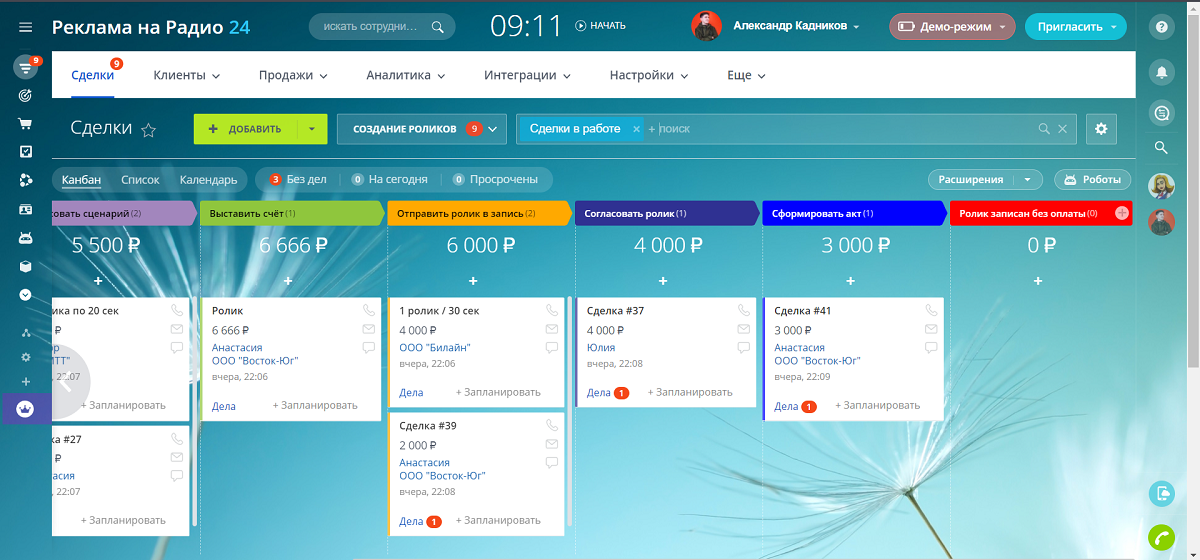
Task: Open the green phone call button
Action: (x=1161, y=537)
